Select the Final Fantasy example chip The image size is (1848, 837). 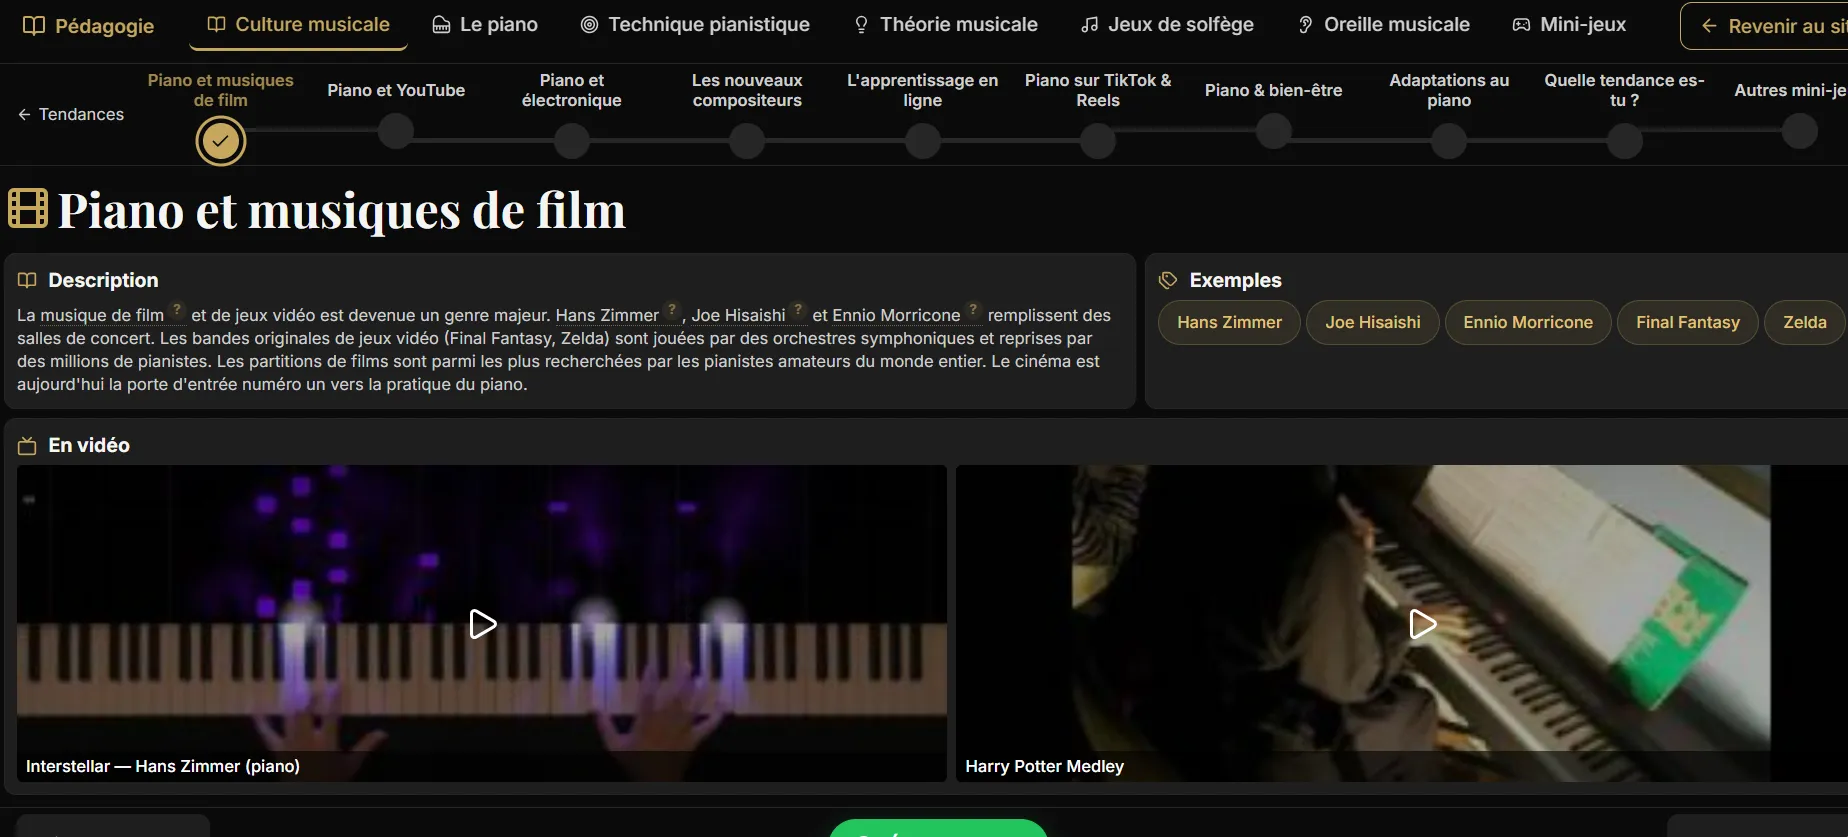click(1688, 322)
